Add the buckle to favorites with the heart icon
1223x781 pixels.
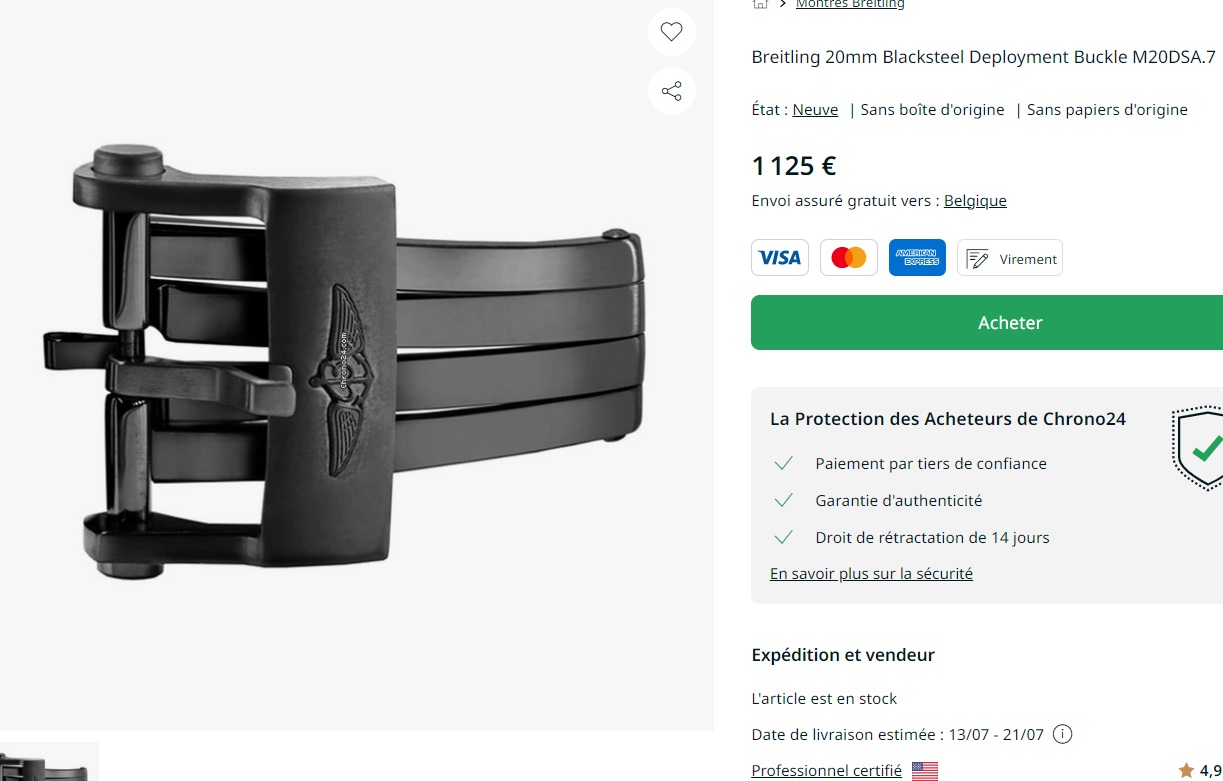point(671,32)
